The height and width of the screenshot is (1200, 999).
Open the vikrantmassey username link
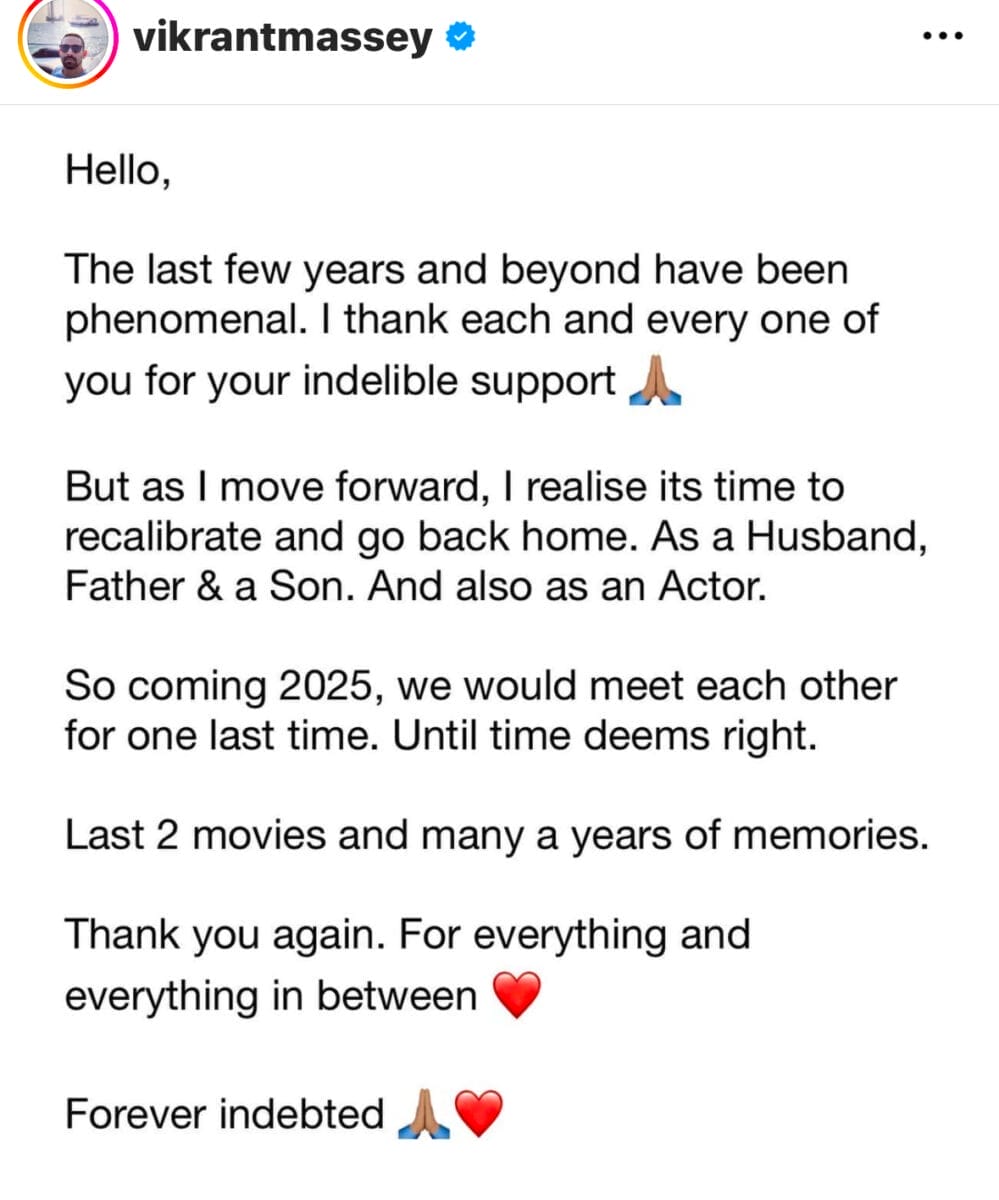[284, 39]
